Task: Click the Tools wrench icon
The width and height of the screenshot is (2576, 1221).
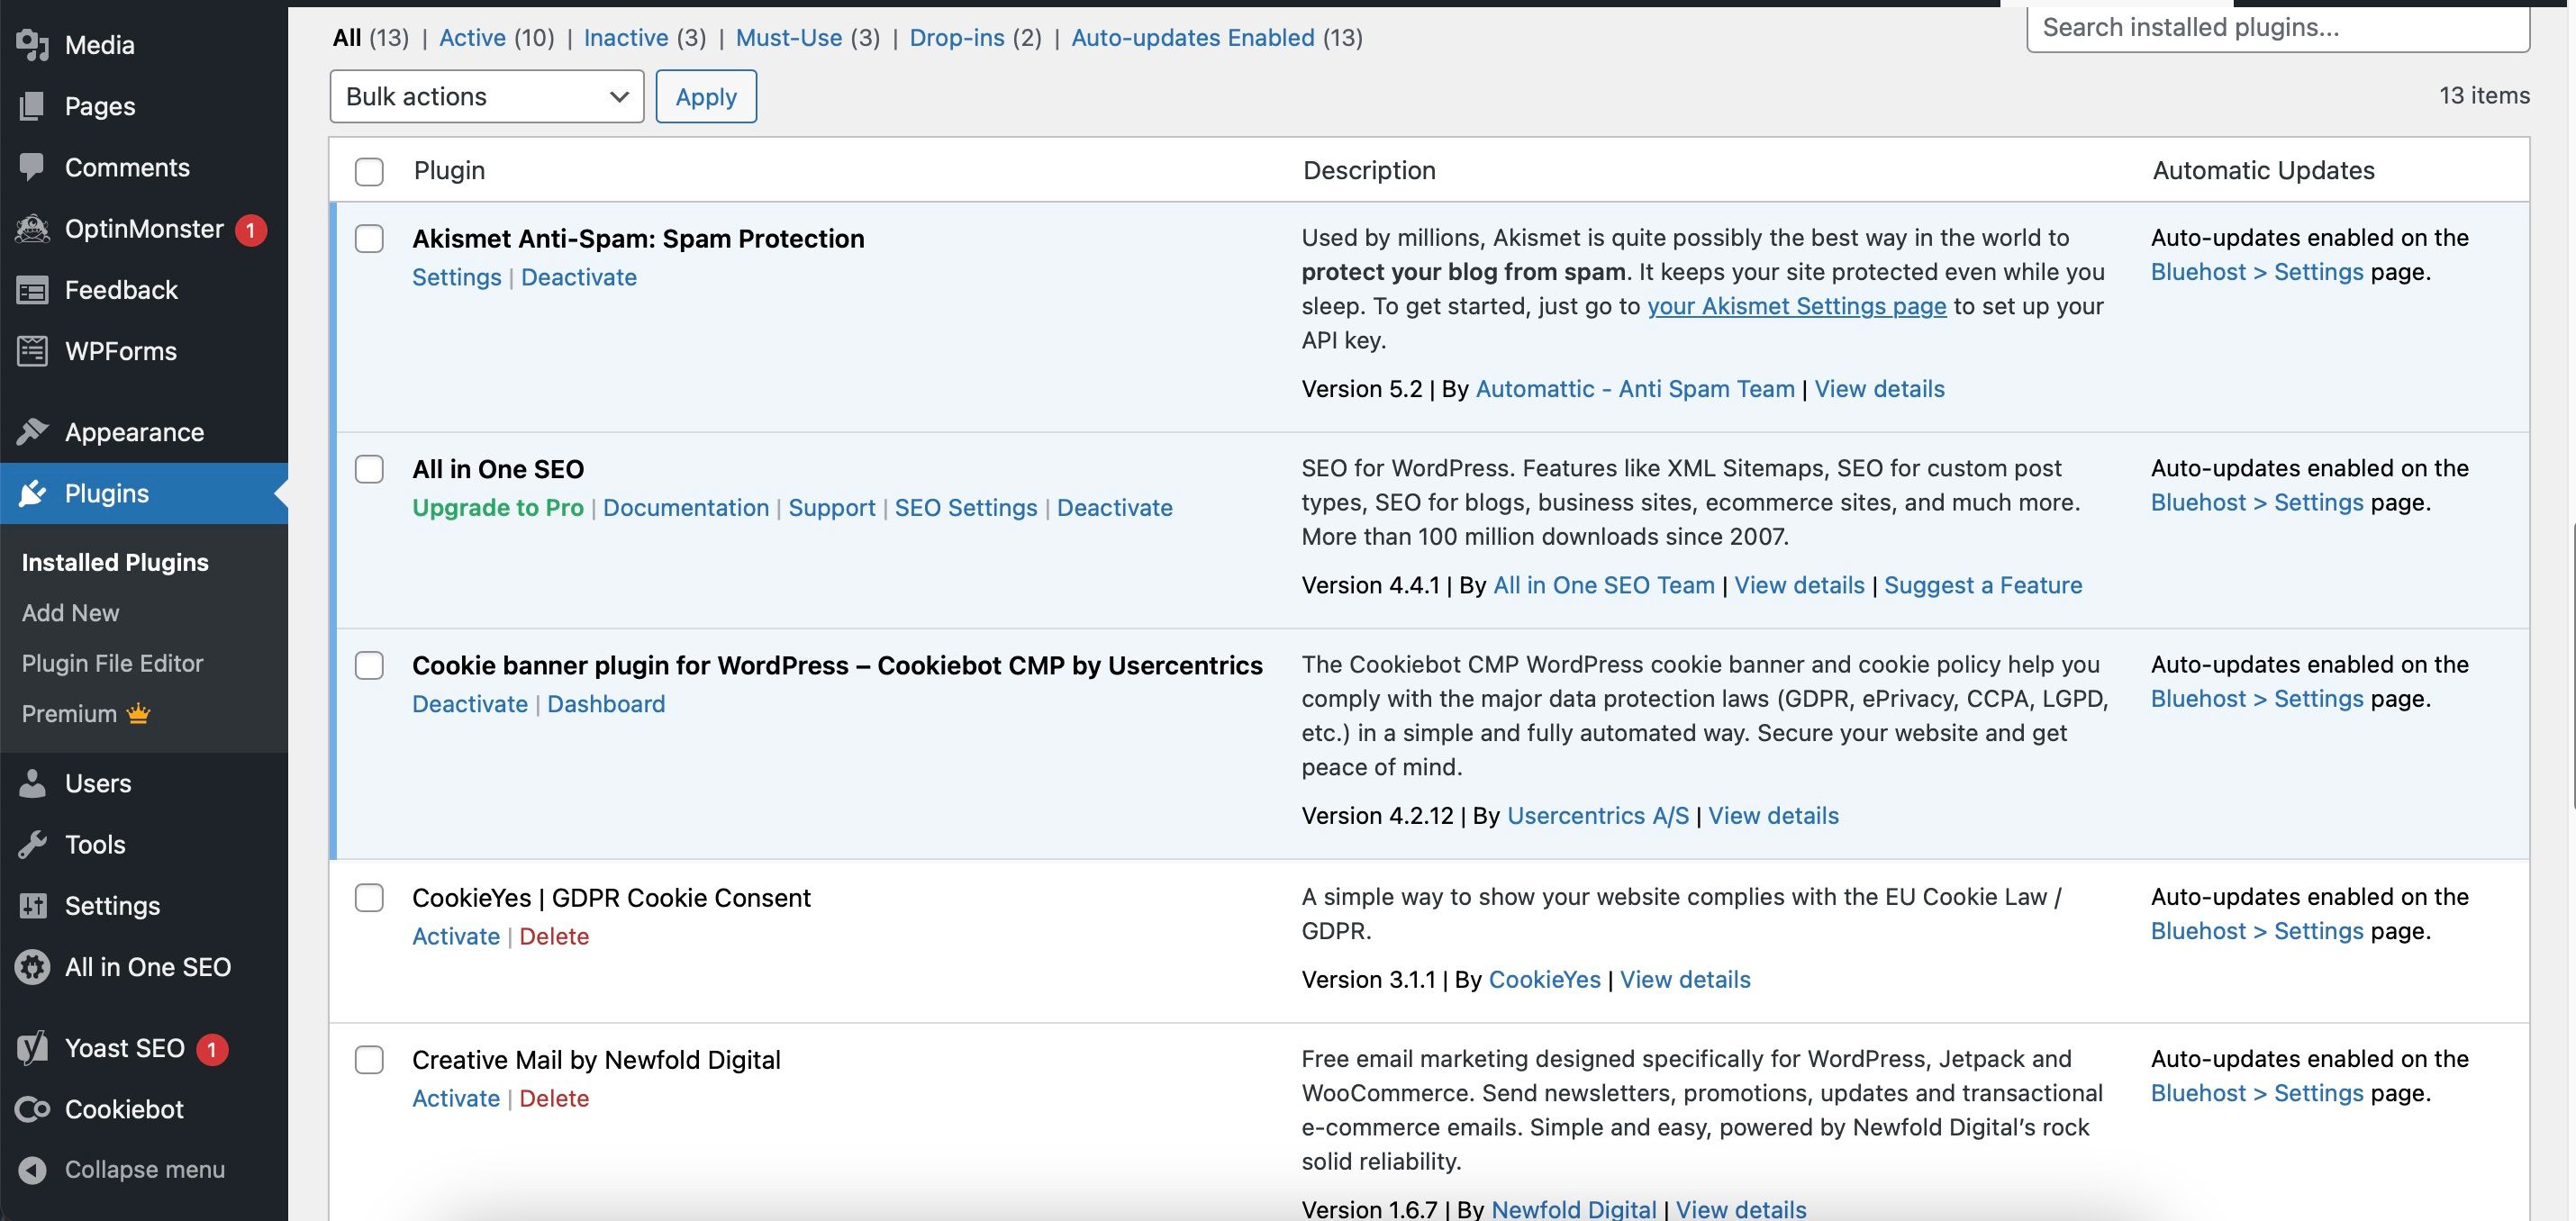Action: pos(32,845)
